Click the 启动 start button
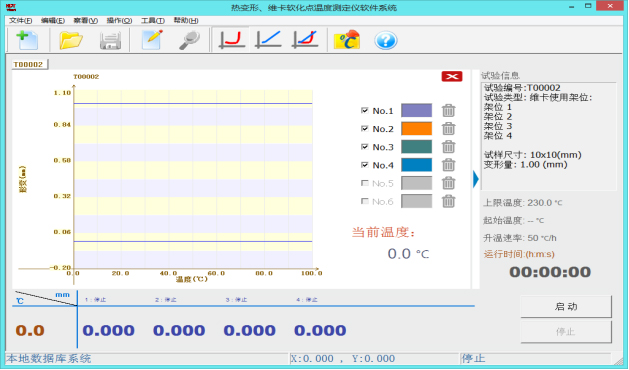Viewport: 629px width, 370px height. [x=566, y=307]
